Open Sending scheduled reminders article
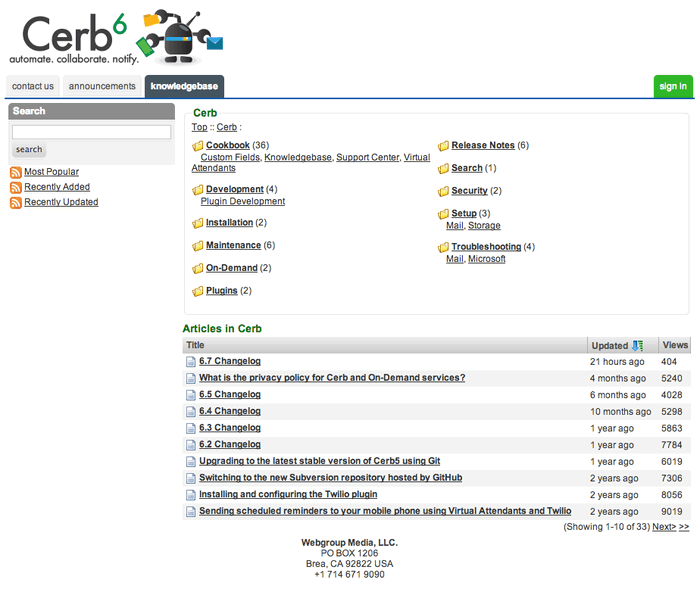This screenshot has height=595, width=700. pos(385,511)
